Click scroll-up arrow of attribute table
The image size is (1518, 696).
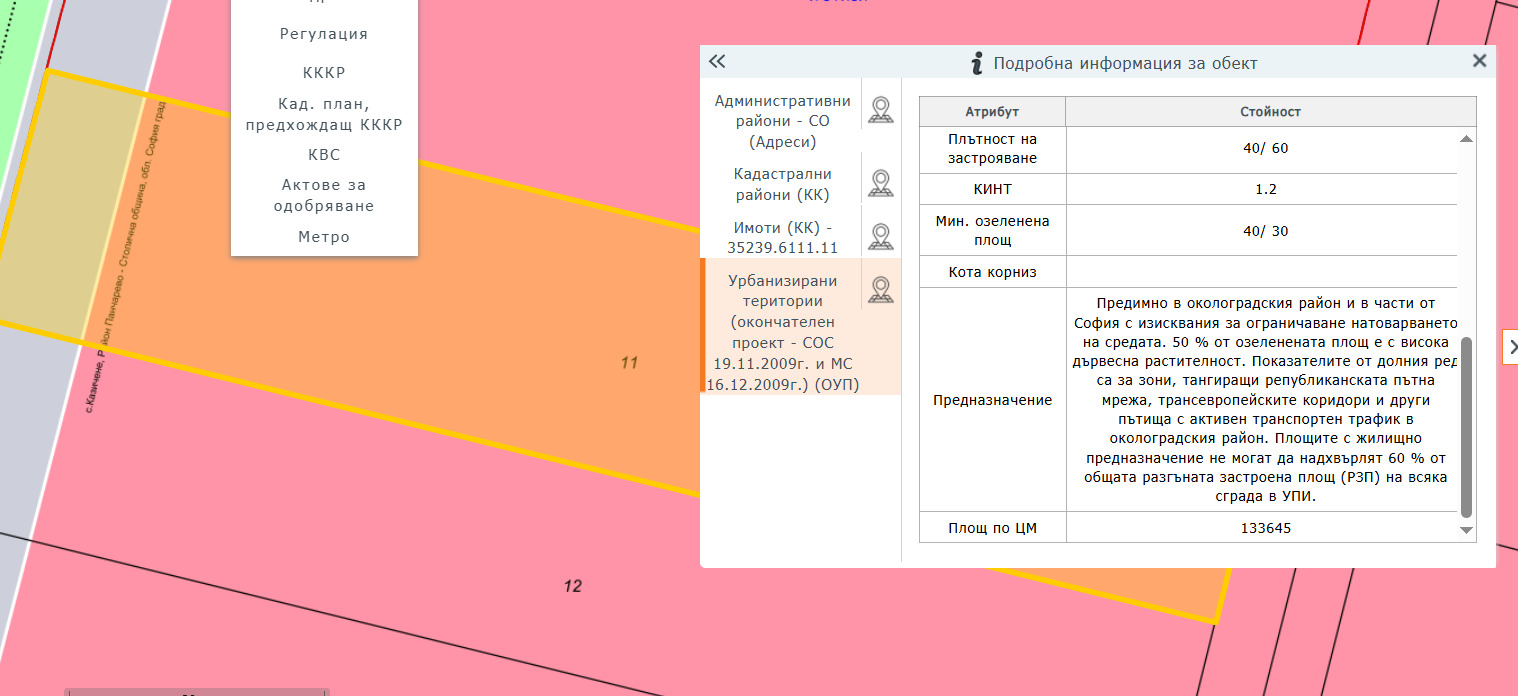coord(1467,139)
